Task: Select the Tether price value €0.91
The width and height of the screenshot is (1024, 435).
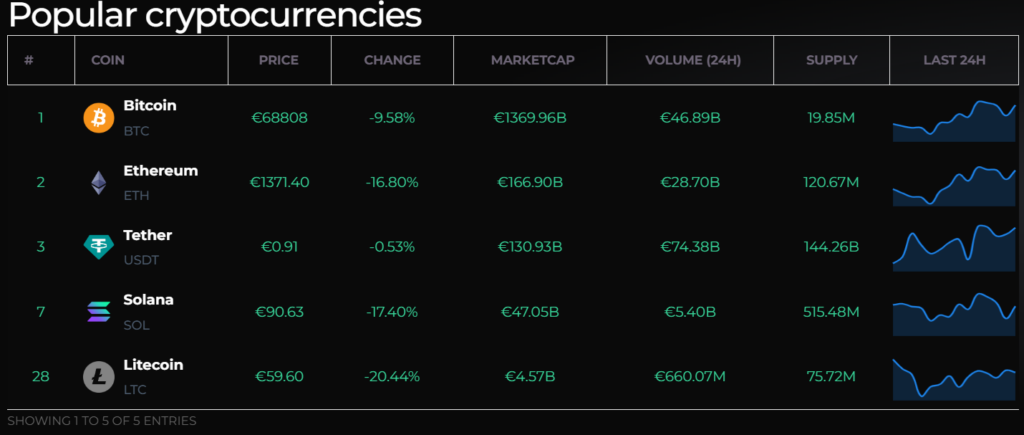Action: (279, 247)
